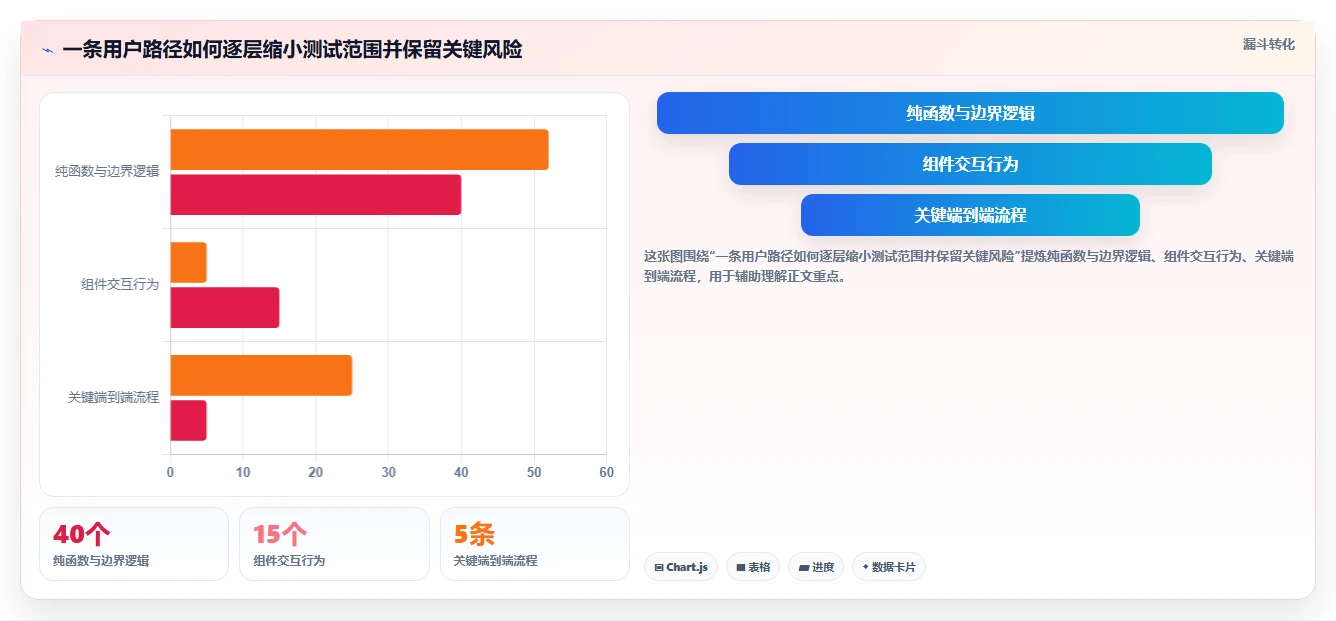1336x621 pixels.
Task: Click the x-axis tick value 60
Action: tap(606, 472)
